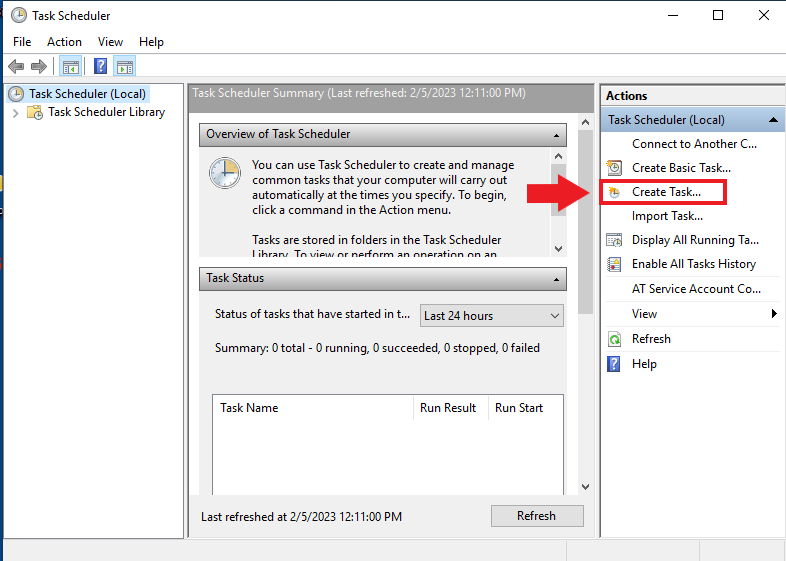Click Create Task... in Actions pane
786x561 pixels.
(x=666, y=192)
